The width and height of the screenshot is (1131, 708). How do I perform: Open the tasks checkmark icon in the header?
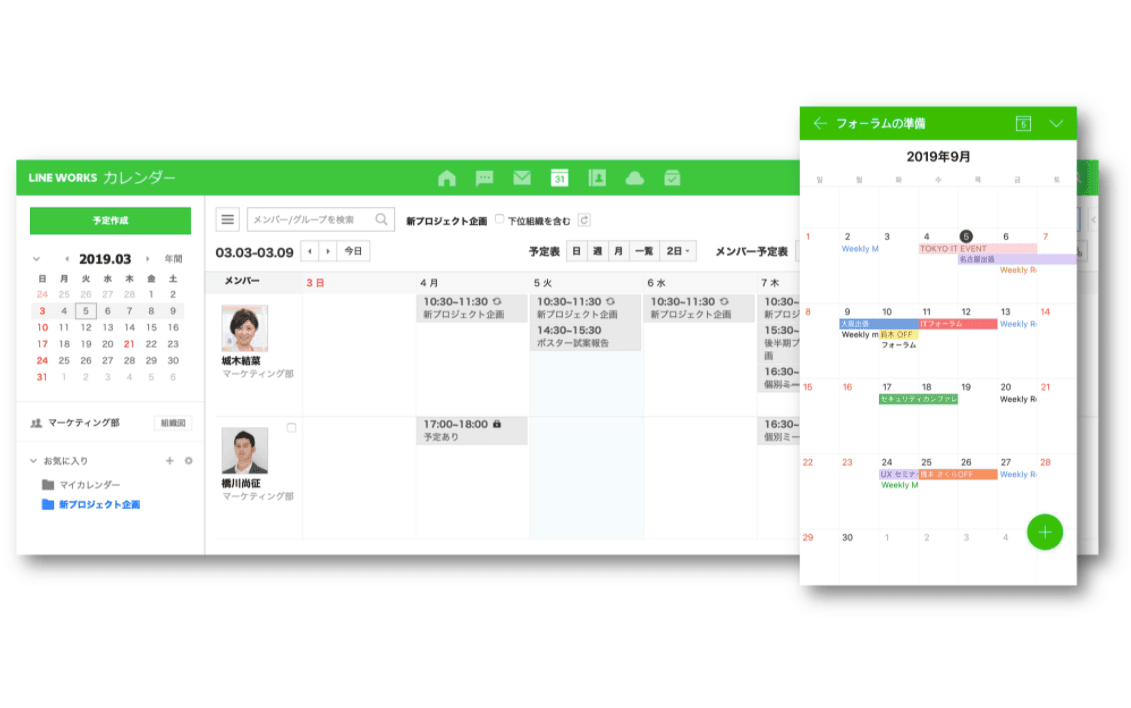(x=672, y=178)
